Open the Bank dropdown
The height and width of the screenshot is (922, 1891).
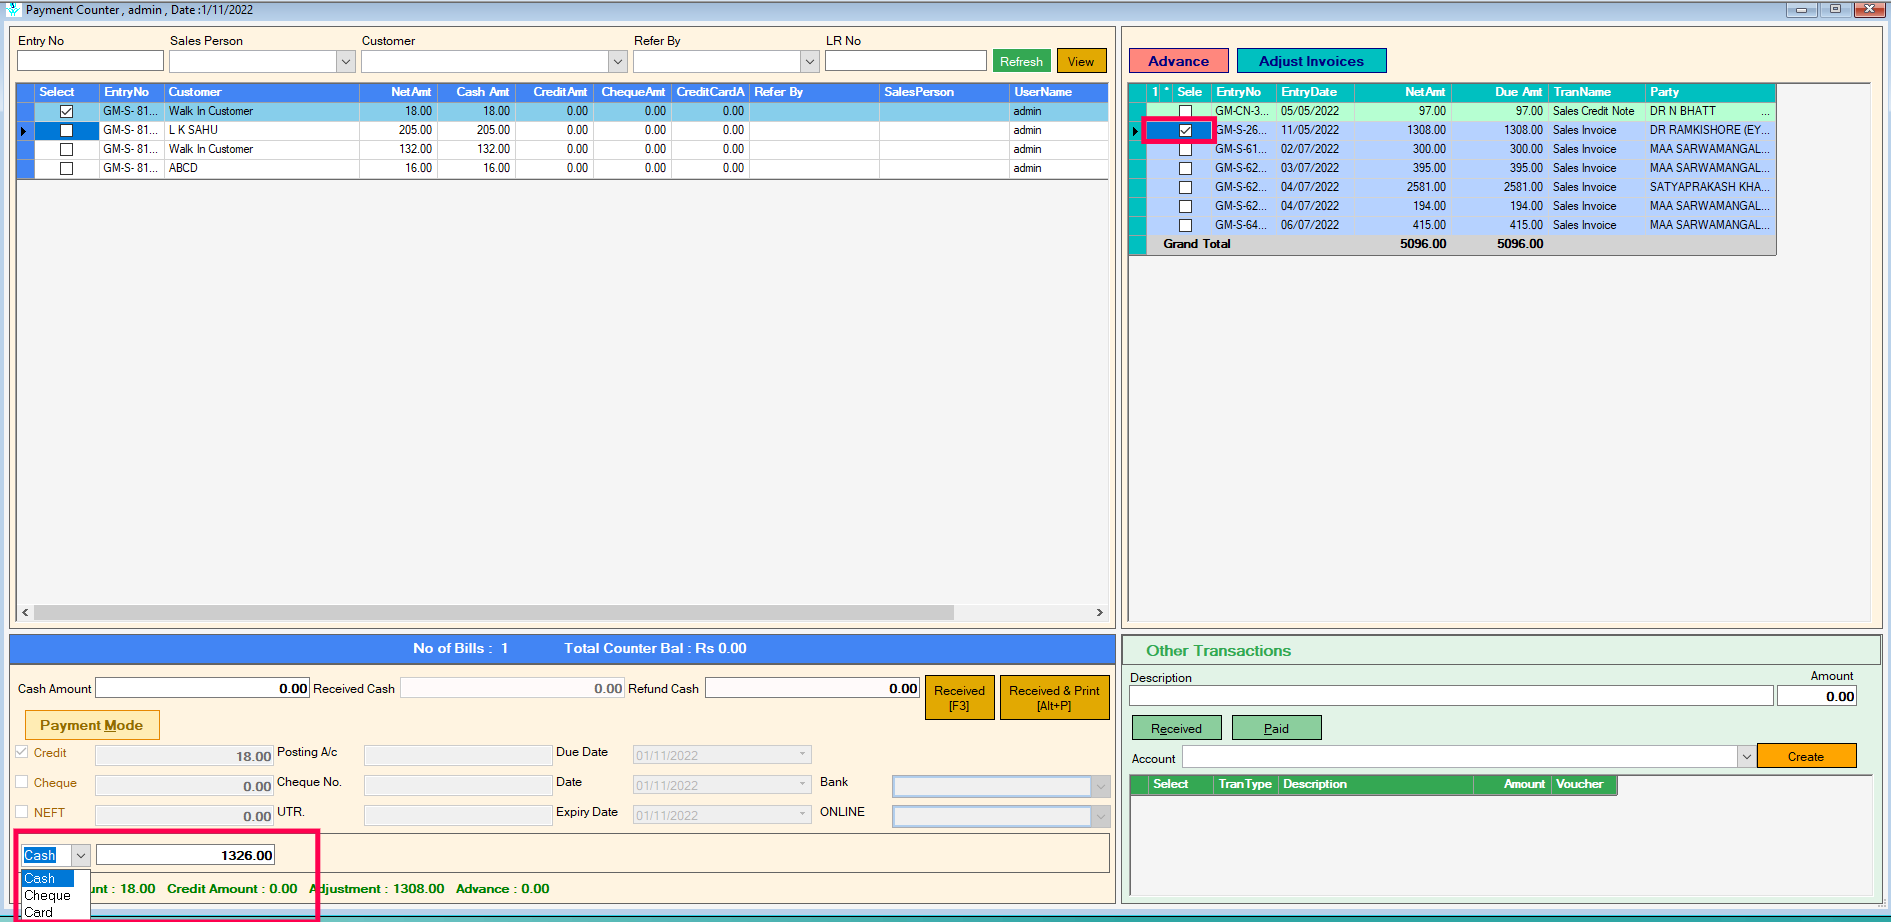(1100, 786)
